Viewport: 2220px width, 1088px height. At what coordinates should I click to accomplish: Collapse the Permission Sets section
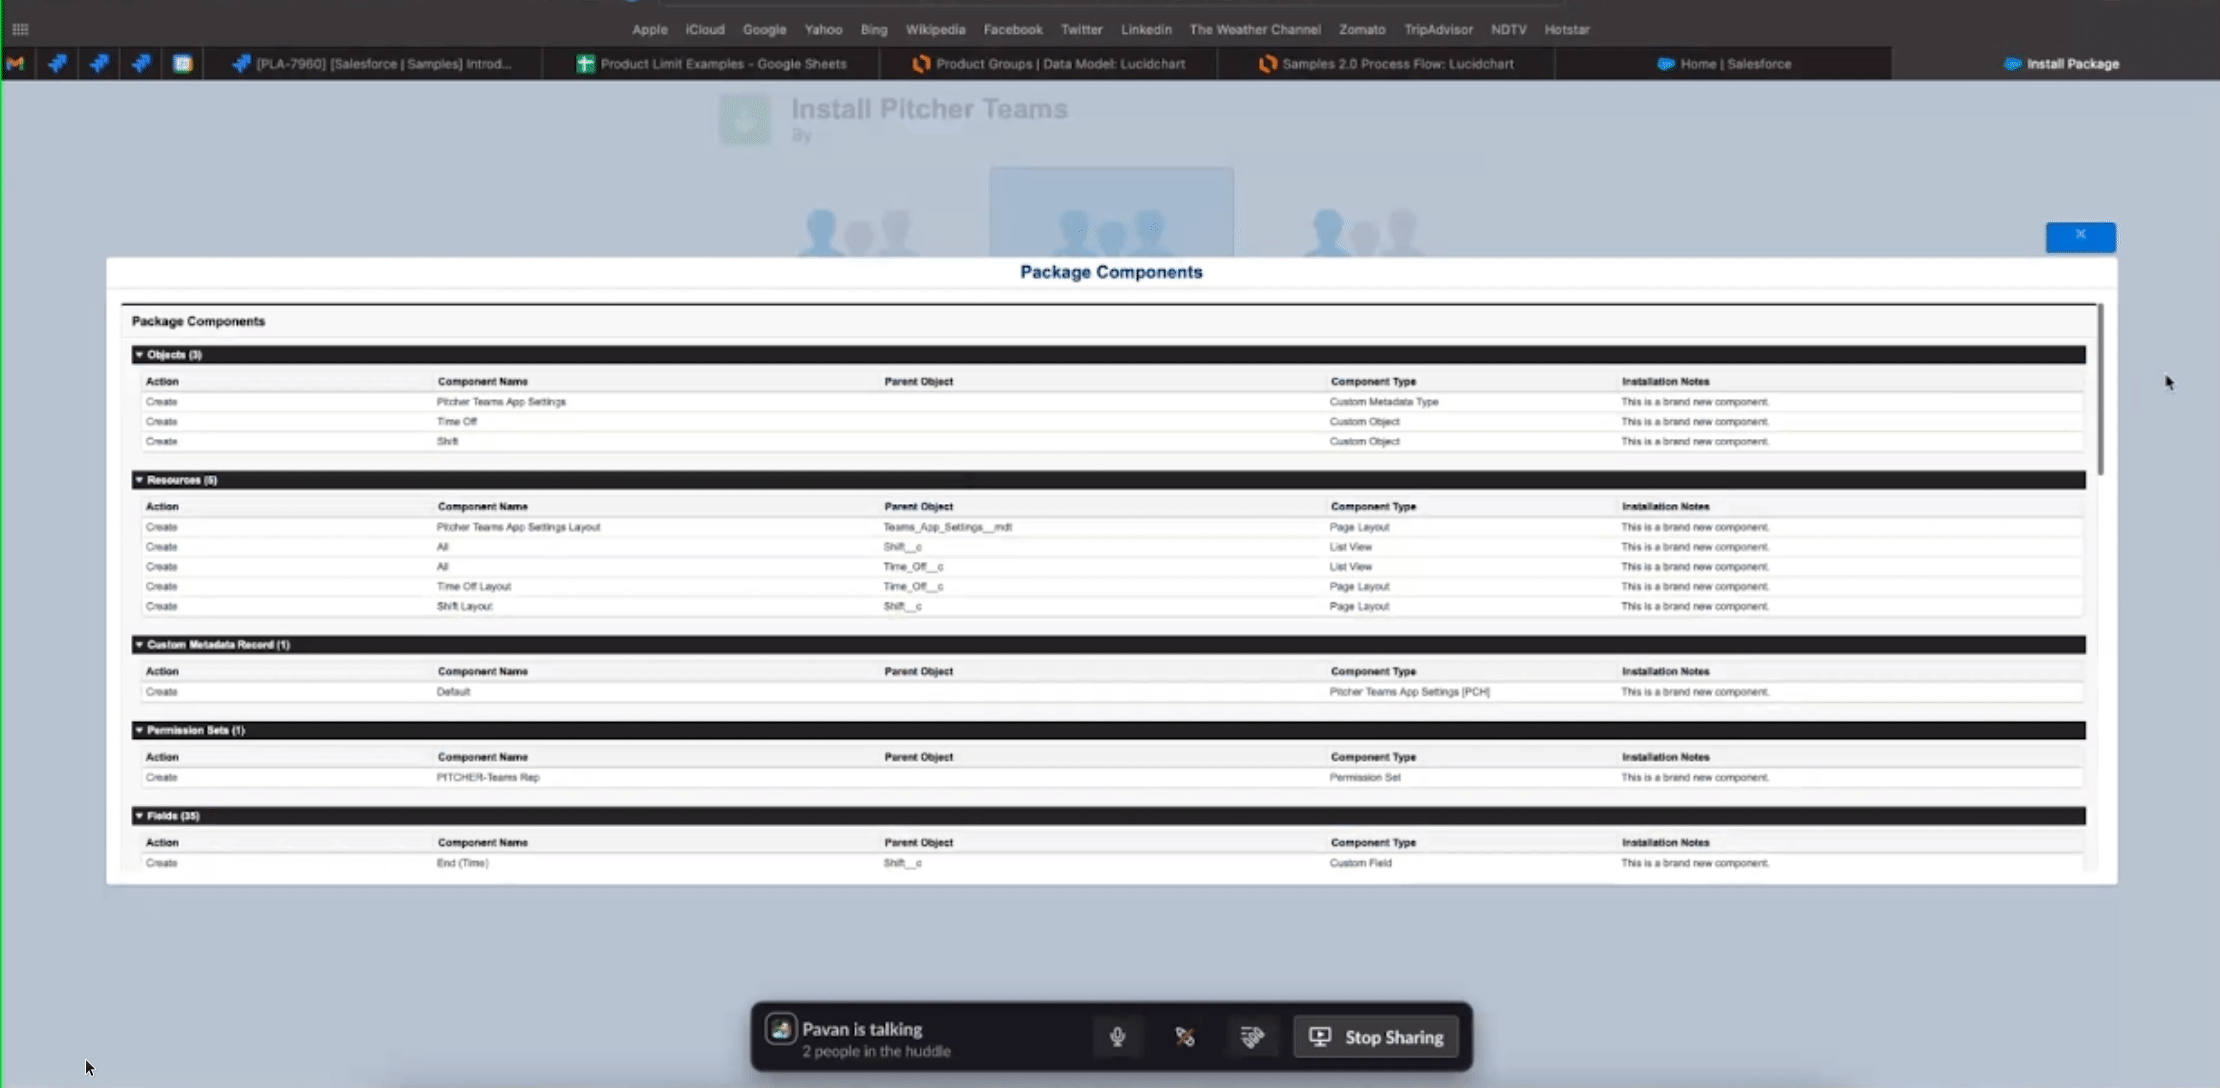coord(139,730)
